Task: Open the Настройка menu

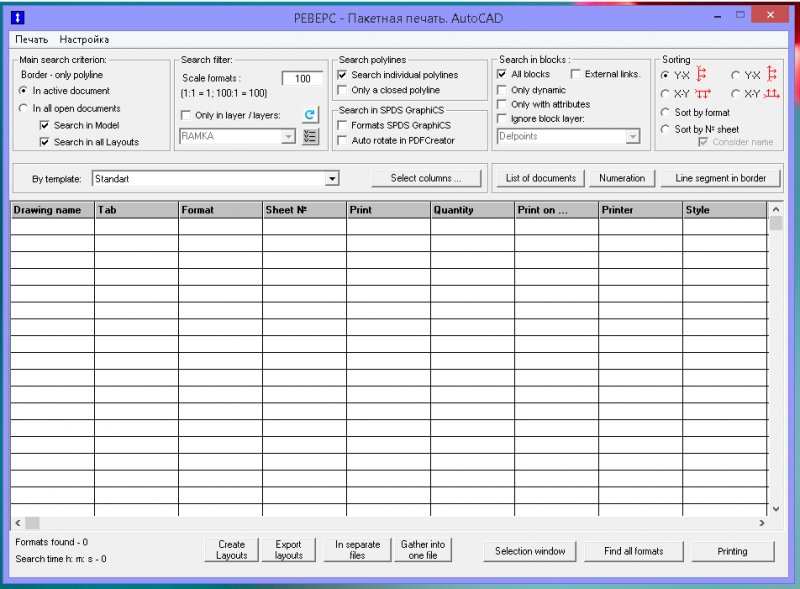Action: [x=84, y=39]
